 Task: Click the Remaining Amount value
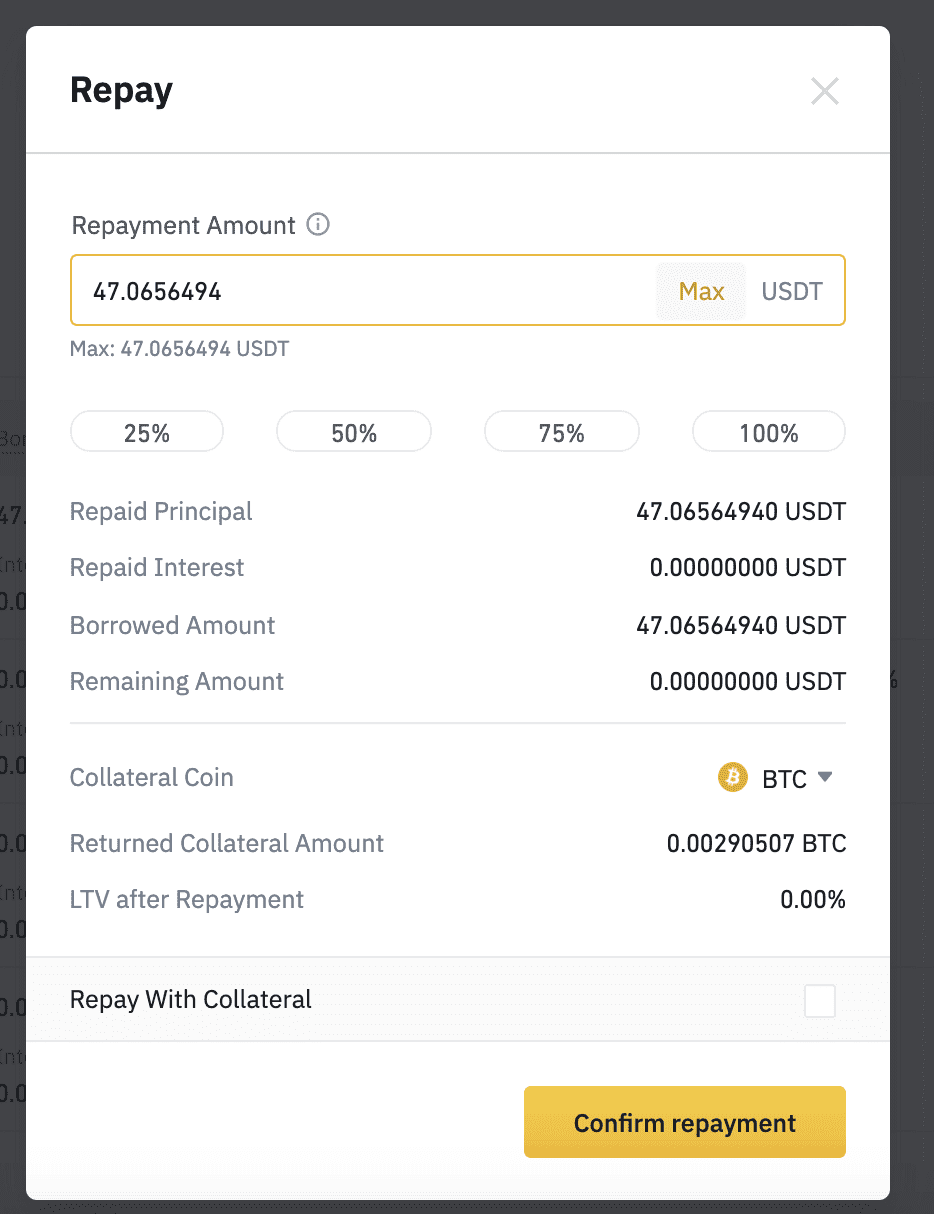[748, 682]
